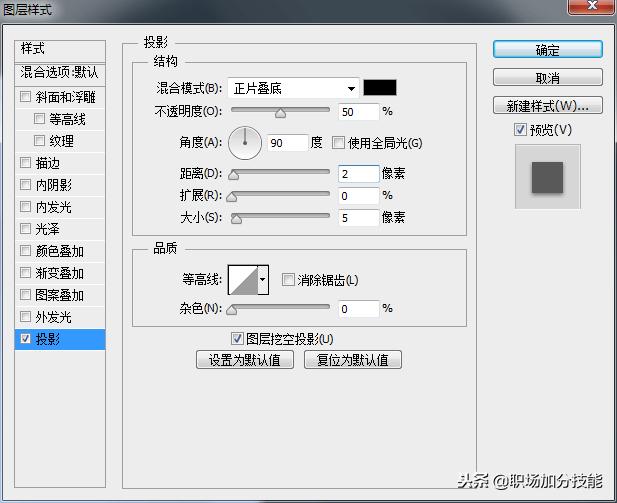Focus the angle value field
Image resolution: width=617 pixels, height=503 pixels.
pyautogui.click(x=288, y=143)
